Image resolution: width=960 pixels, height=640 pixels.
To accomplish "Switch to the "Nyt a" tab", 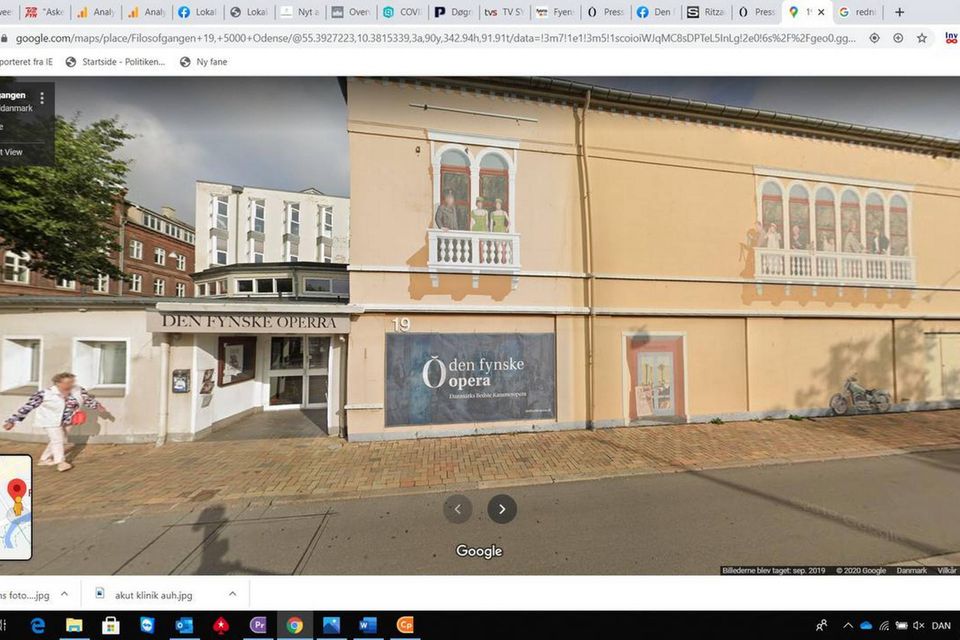I will [299, 12].
